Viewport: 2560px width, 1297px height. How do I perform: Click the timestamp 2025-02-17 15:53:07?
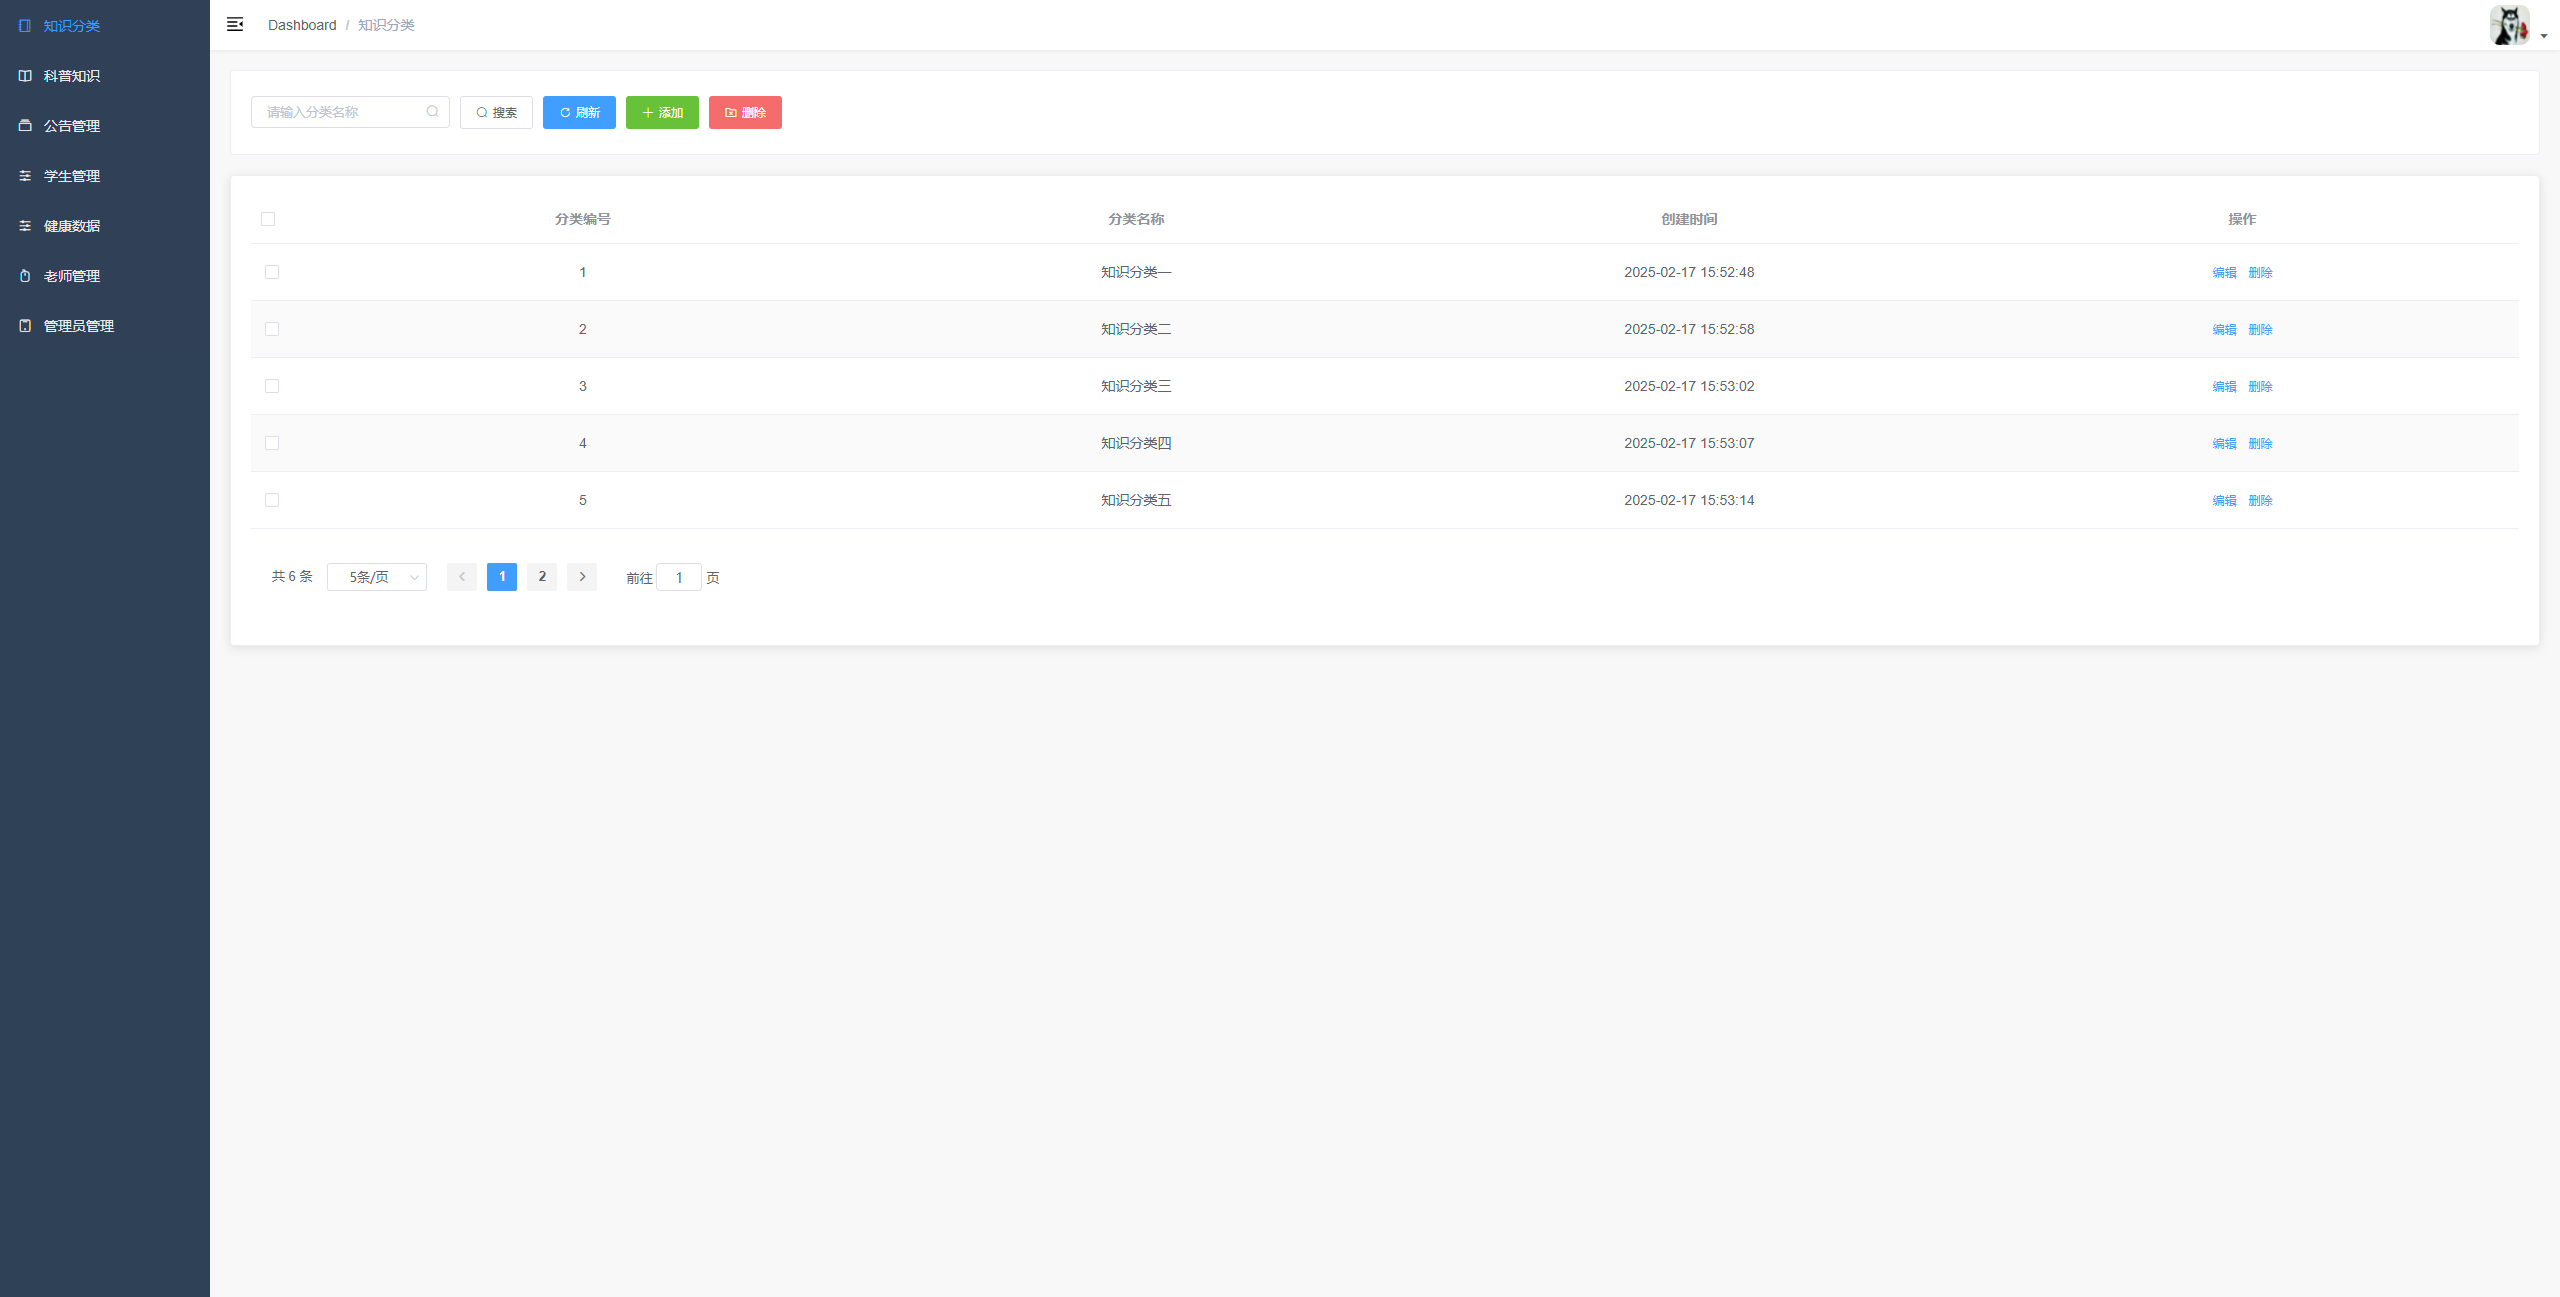click(1689, 443)
